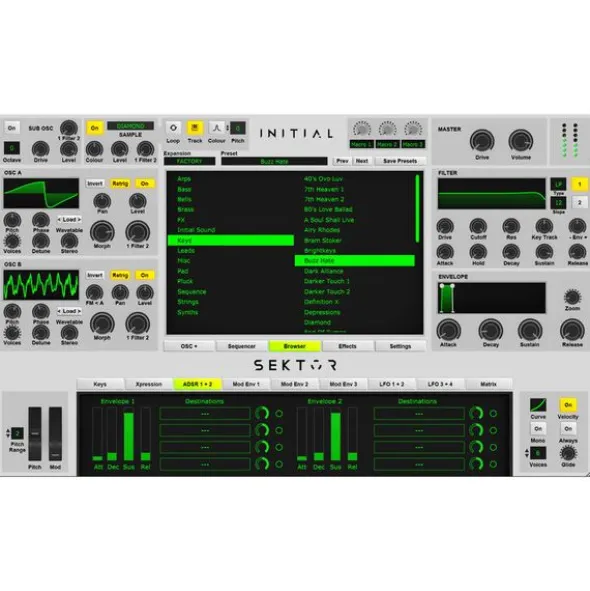Click the OSC B Morph knob
The image size is (590, 591).
click(102, 324)
